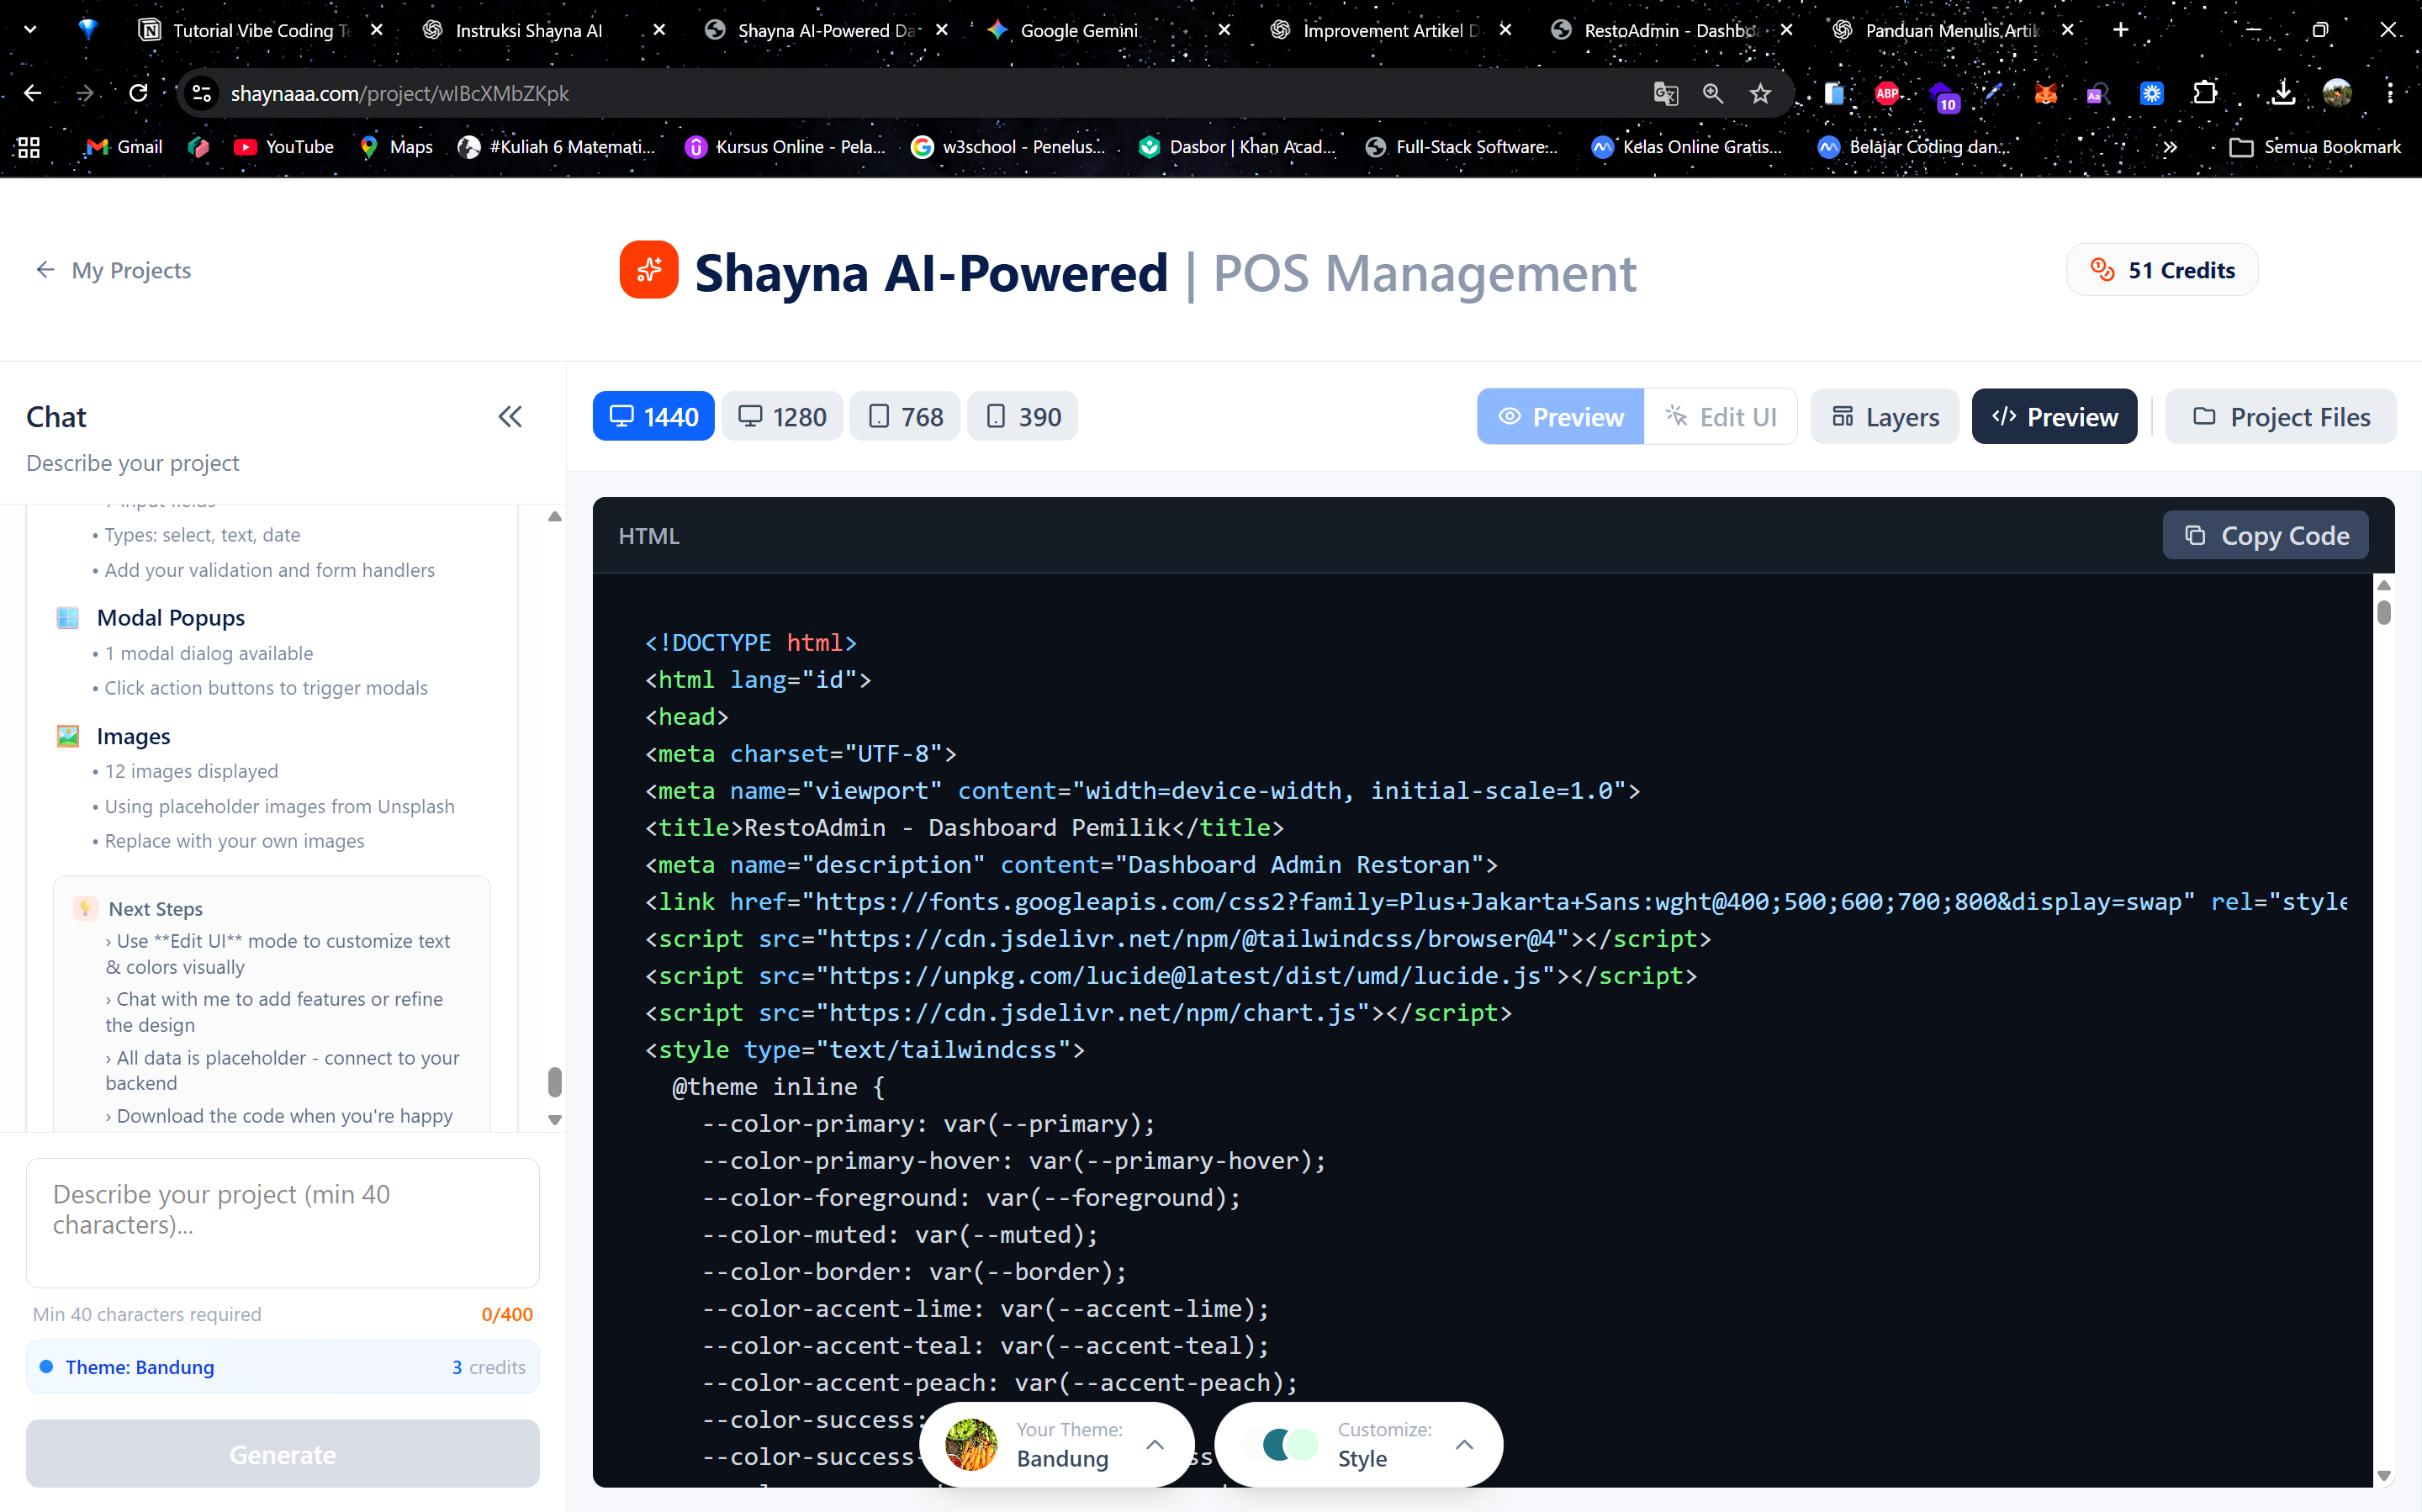The height and width of the screenshot is (1512, 2422).
Task: Switch to the 390 mobile viewport
Action: 1021,416
